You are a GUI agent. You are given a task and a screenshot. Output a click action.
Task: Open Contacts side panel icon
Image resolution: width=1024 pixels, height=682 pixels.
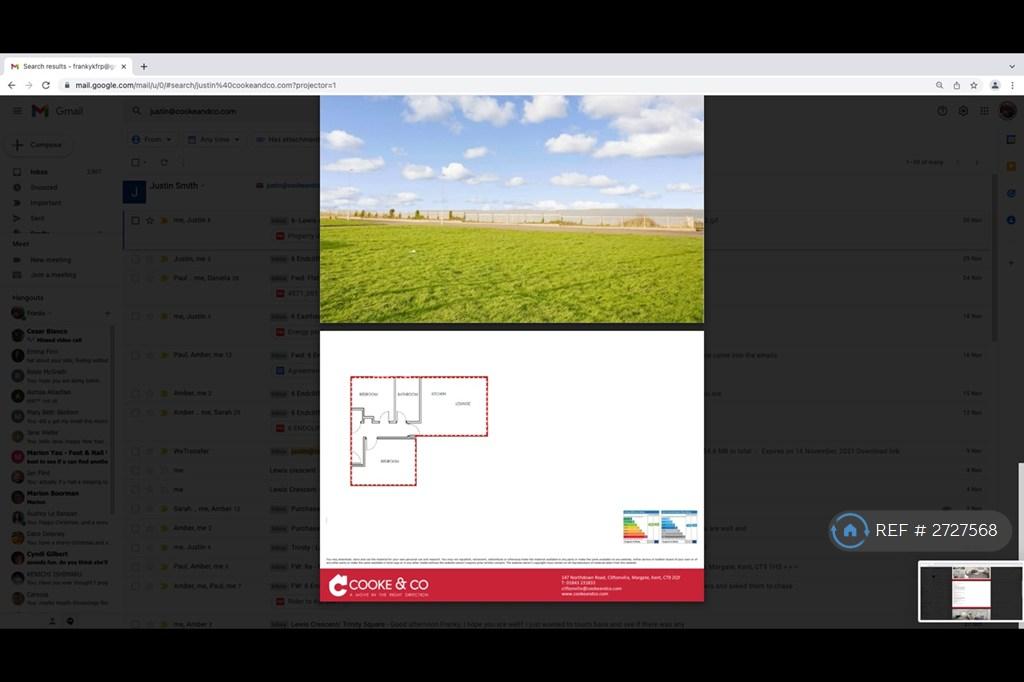pyautogui.click(x=1011, y=220)
